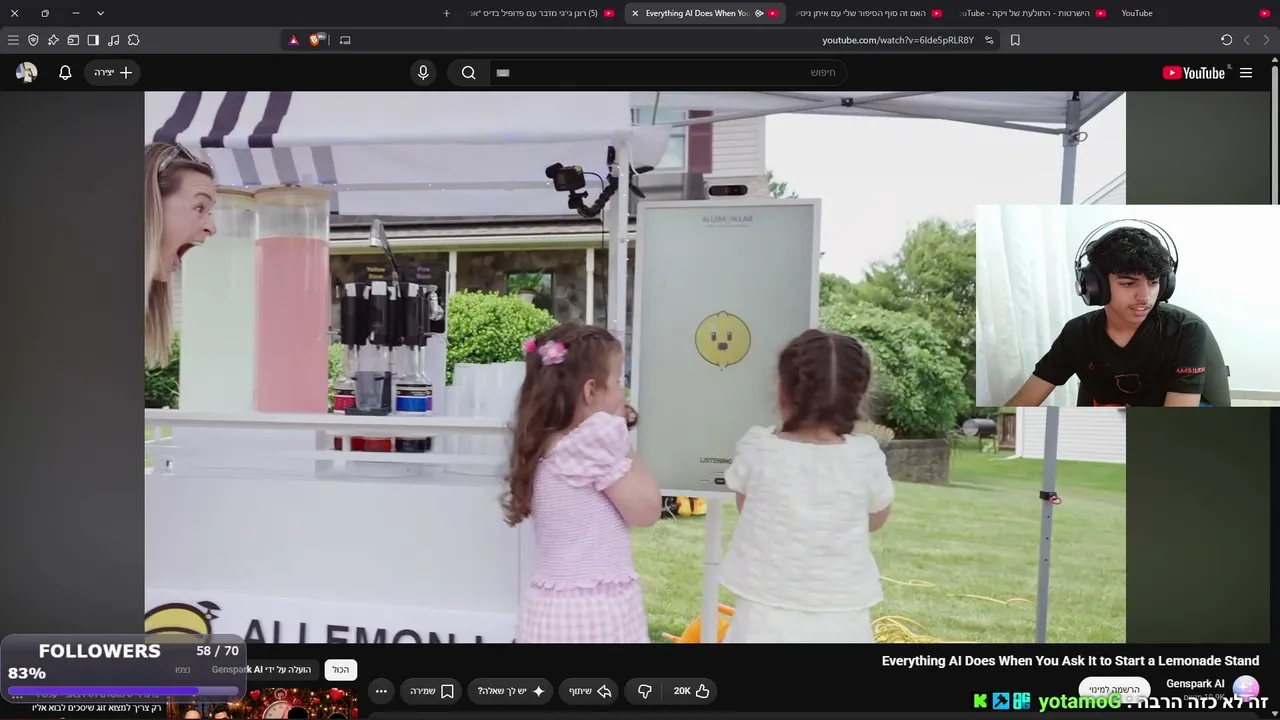Open the browser extensions puzzle icon
The image size is (1280, 720).
[133, 40]
